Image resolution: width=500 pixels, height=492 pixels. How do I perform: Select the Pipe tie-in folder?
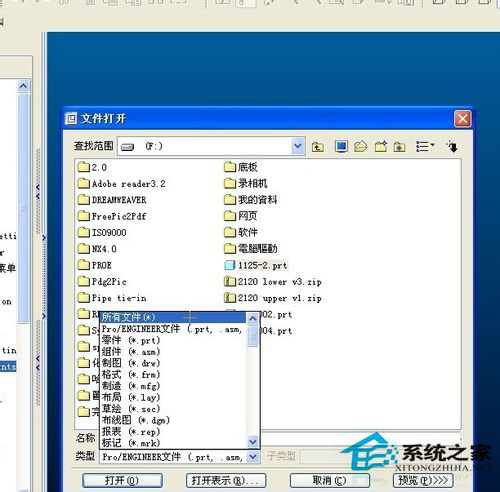[x=112, y=298]
